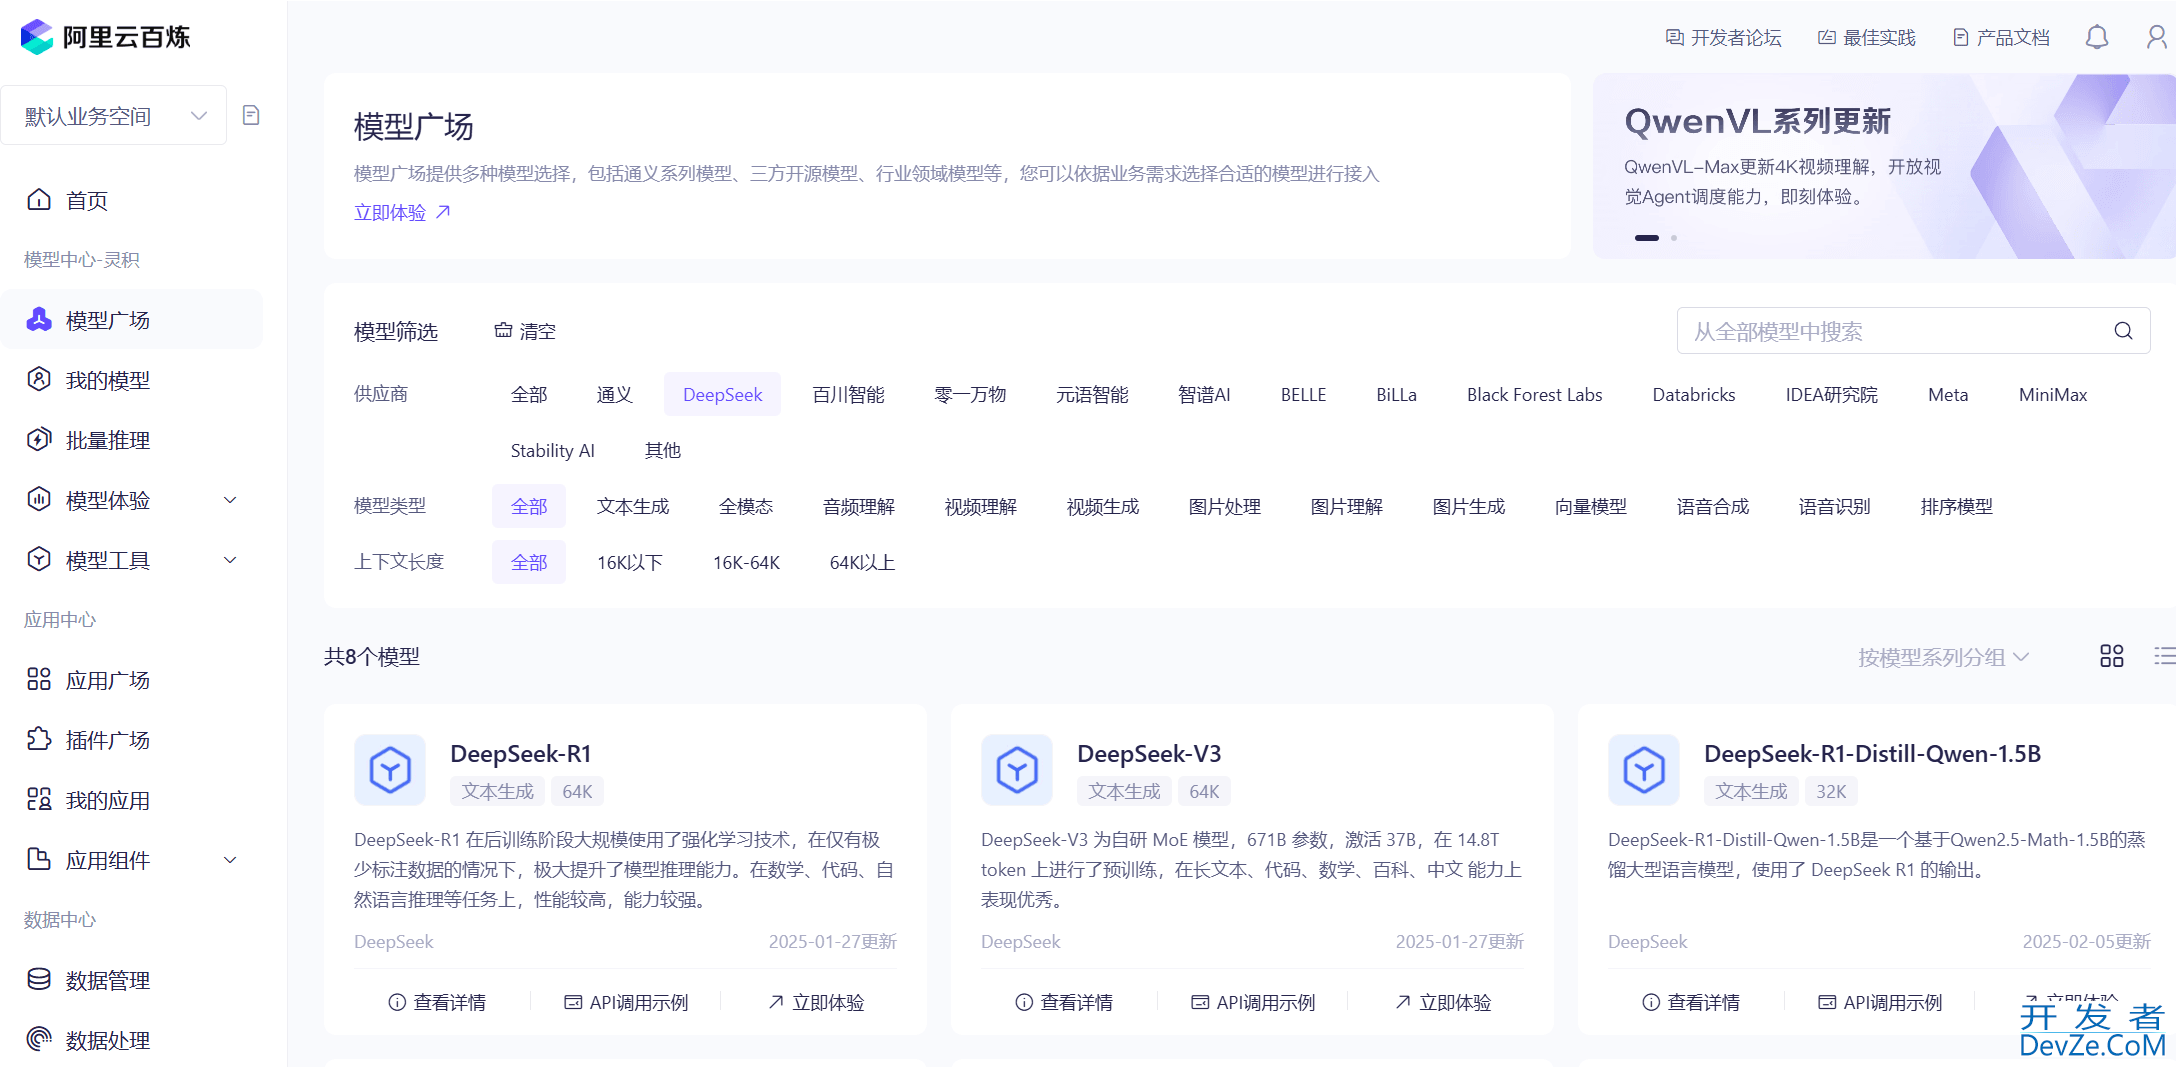Switch to grid card view icon
Image resolution: width=2176 pixels, height=1067 pixels.
coord(2112,656)
